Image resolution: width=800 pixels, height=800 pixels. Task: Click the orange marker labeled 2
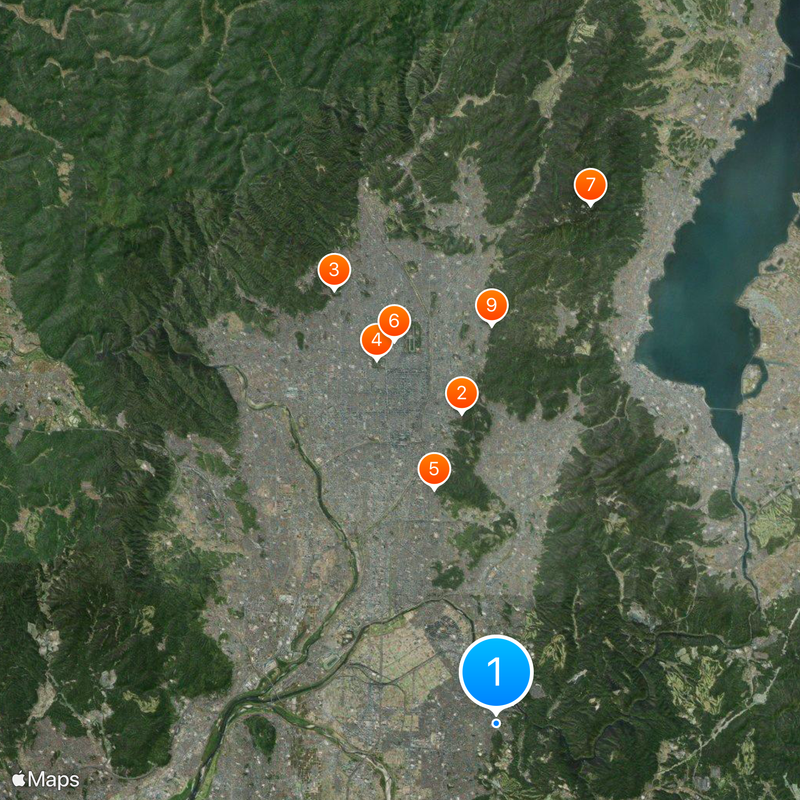click(x=461, y=393)
